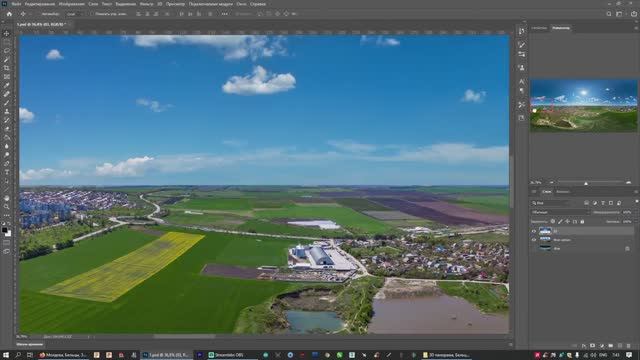Select the Gradient tool
640x360 pixels.
point(6,137)
